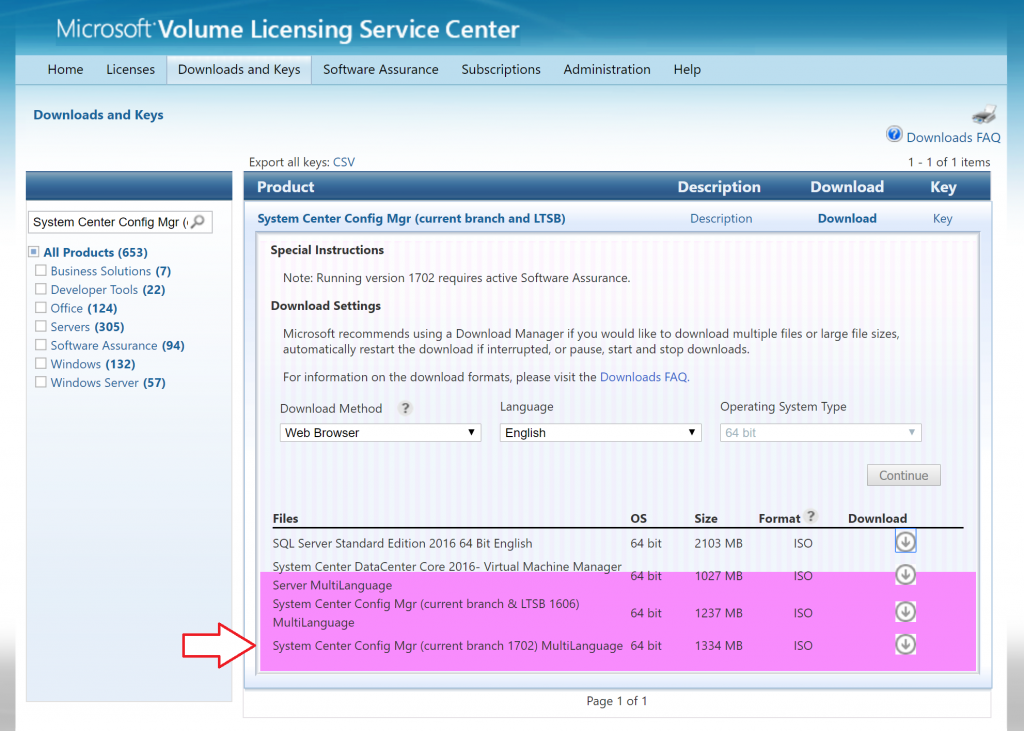Open the Download Method dropdown

(x=380, y=432)
